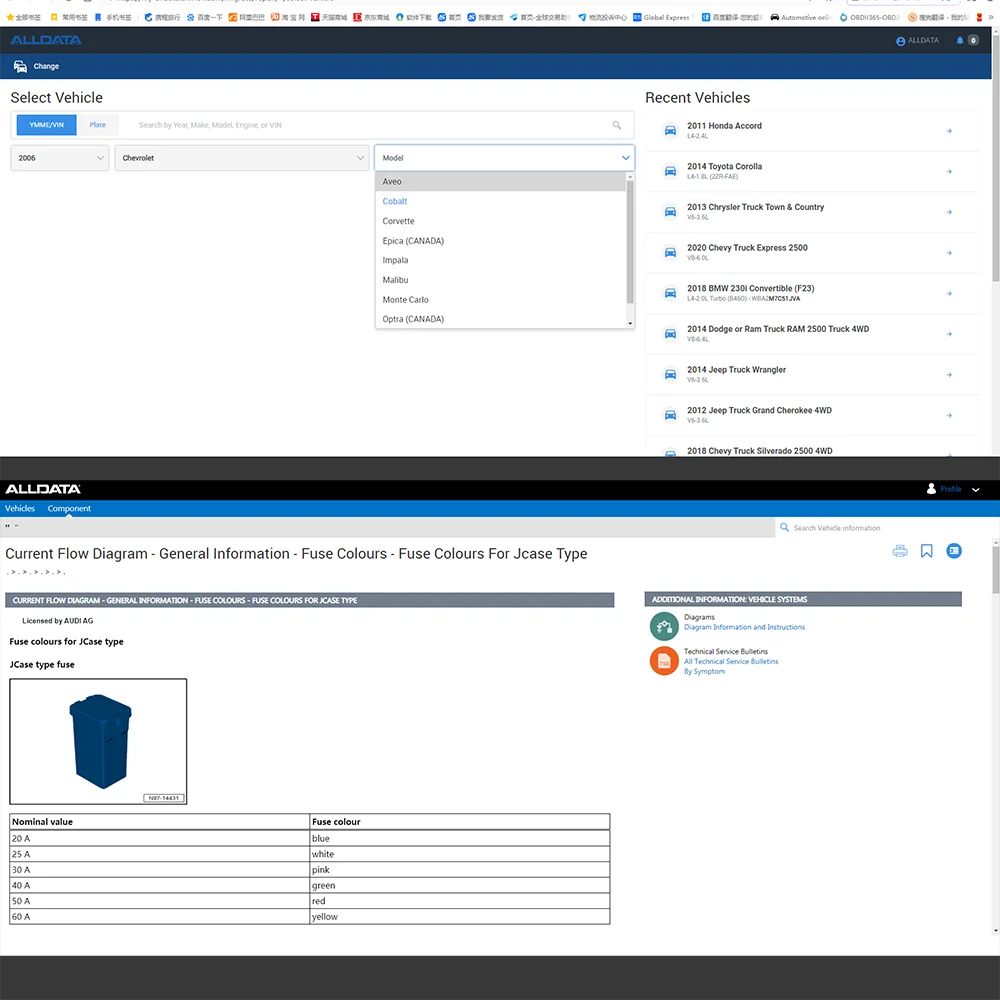Click car icon beside 2013 Chrysler Town & Country

point(670,212)
